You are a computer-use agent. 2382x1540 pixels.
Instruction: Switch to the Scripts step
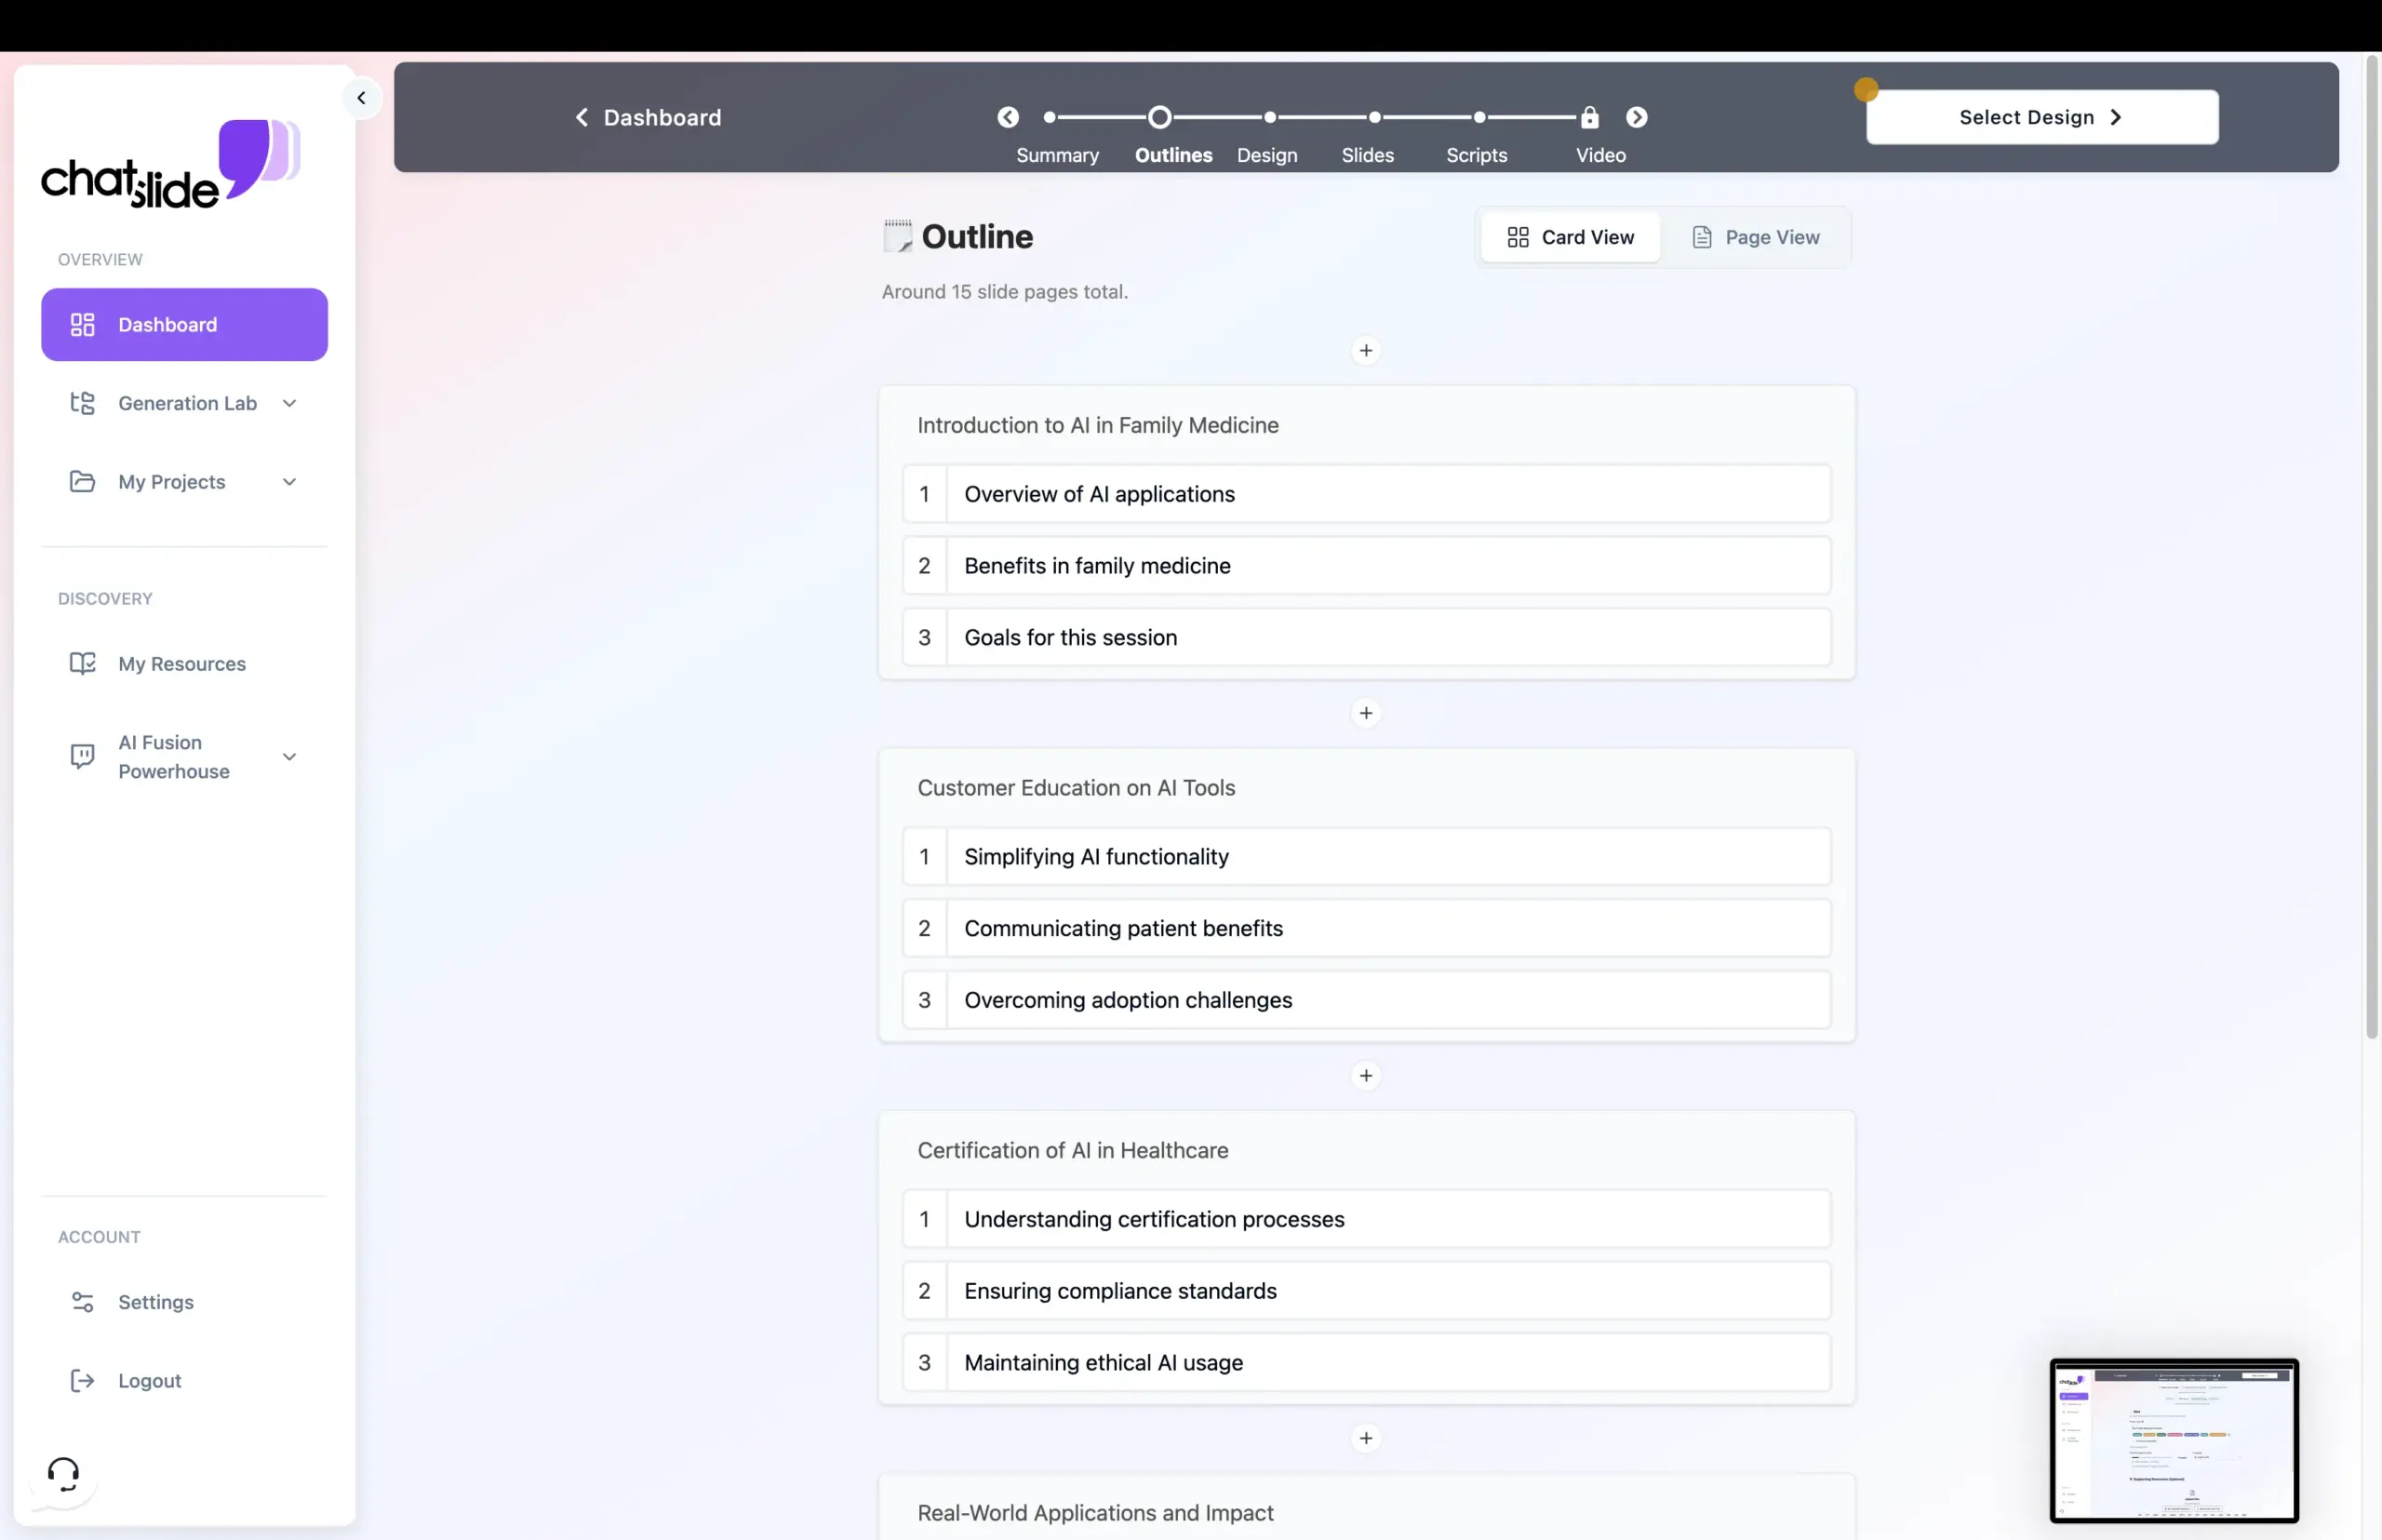(1476, 136)
